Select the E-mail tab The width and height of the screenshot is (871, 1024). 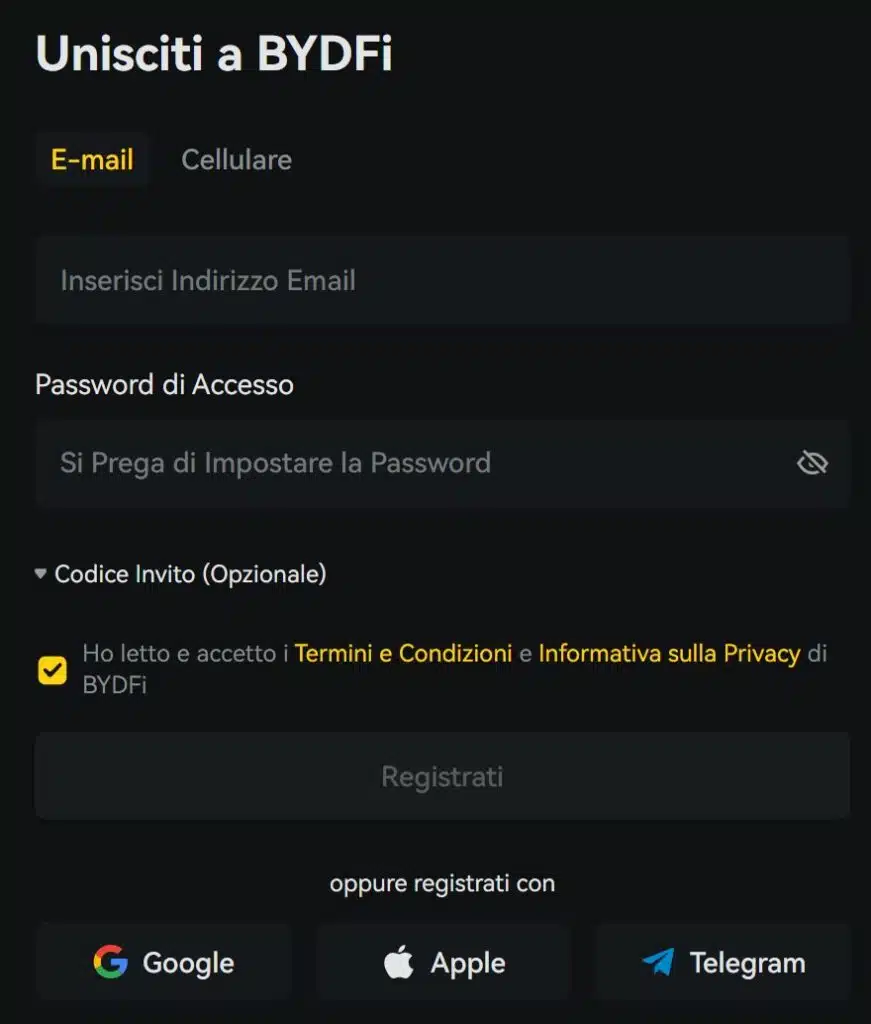tap(92, 159)
